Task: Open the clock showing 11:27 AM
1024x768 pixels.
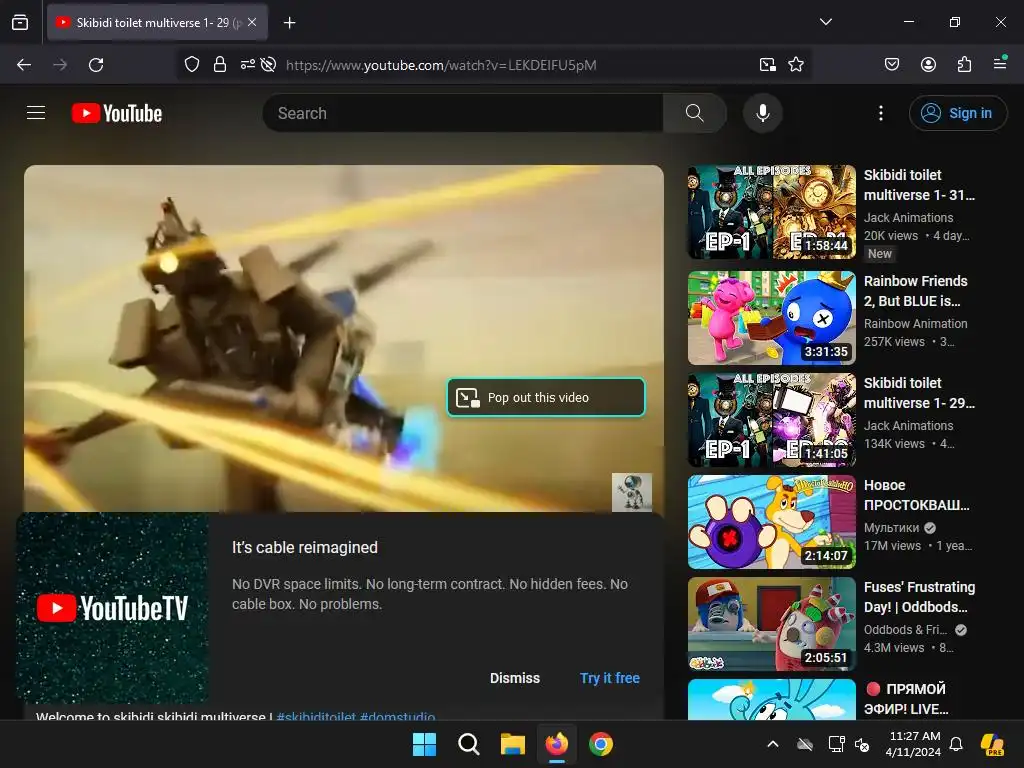Action: (x=914, y=744)
